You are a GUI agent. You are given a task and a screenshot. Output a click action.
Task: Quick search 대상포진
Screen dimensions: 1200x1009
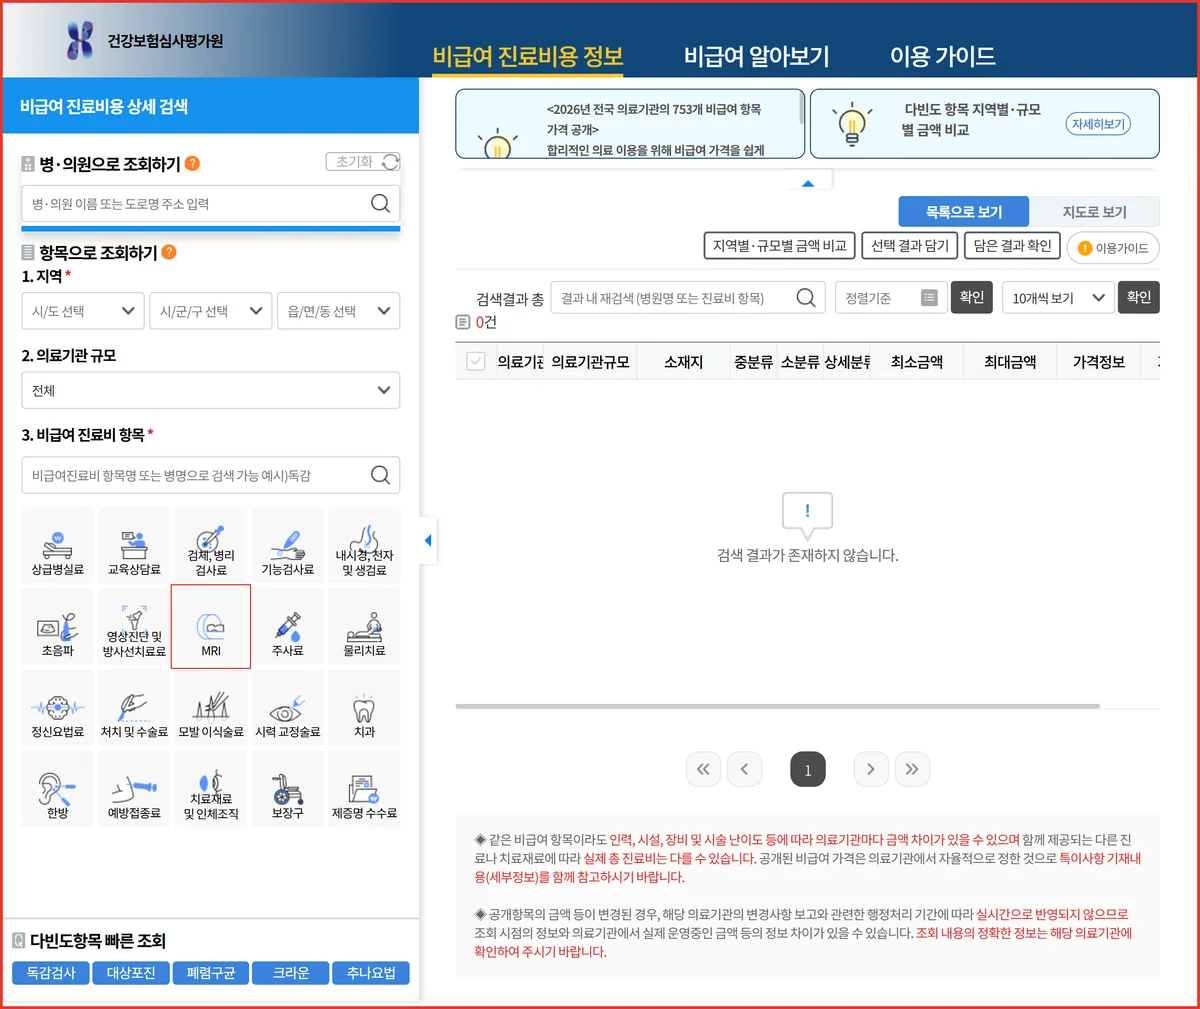131,973
